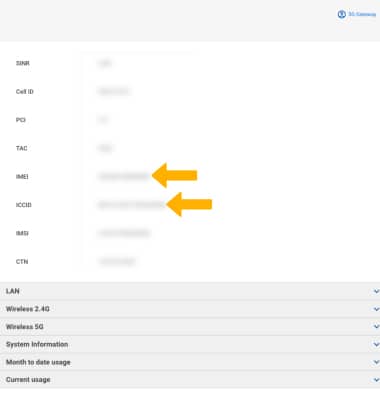The image size is (380, 400).
Task: Select the CTN label
Action: pos(22,261)
